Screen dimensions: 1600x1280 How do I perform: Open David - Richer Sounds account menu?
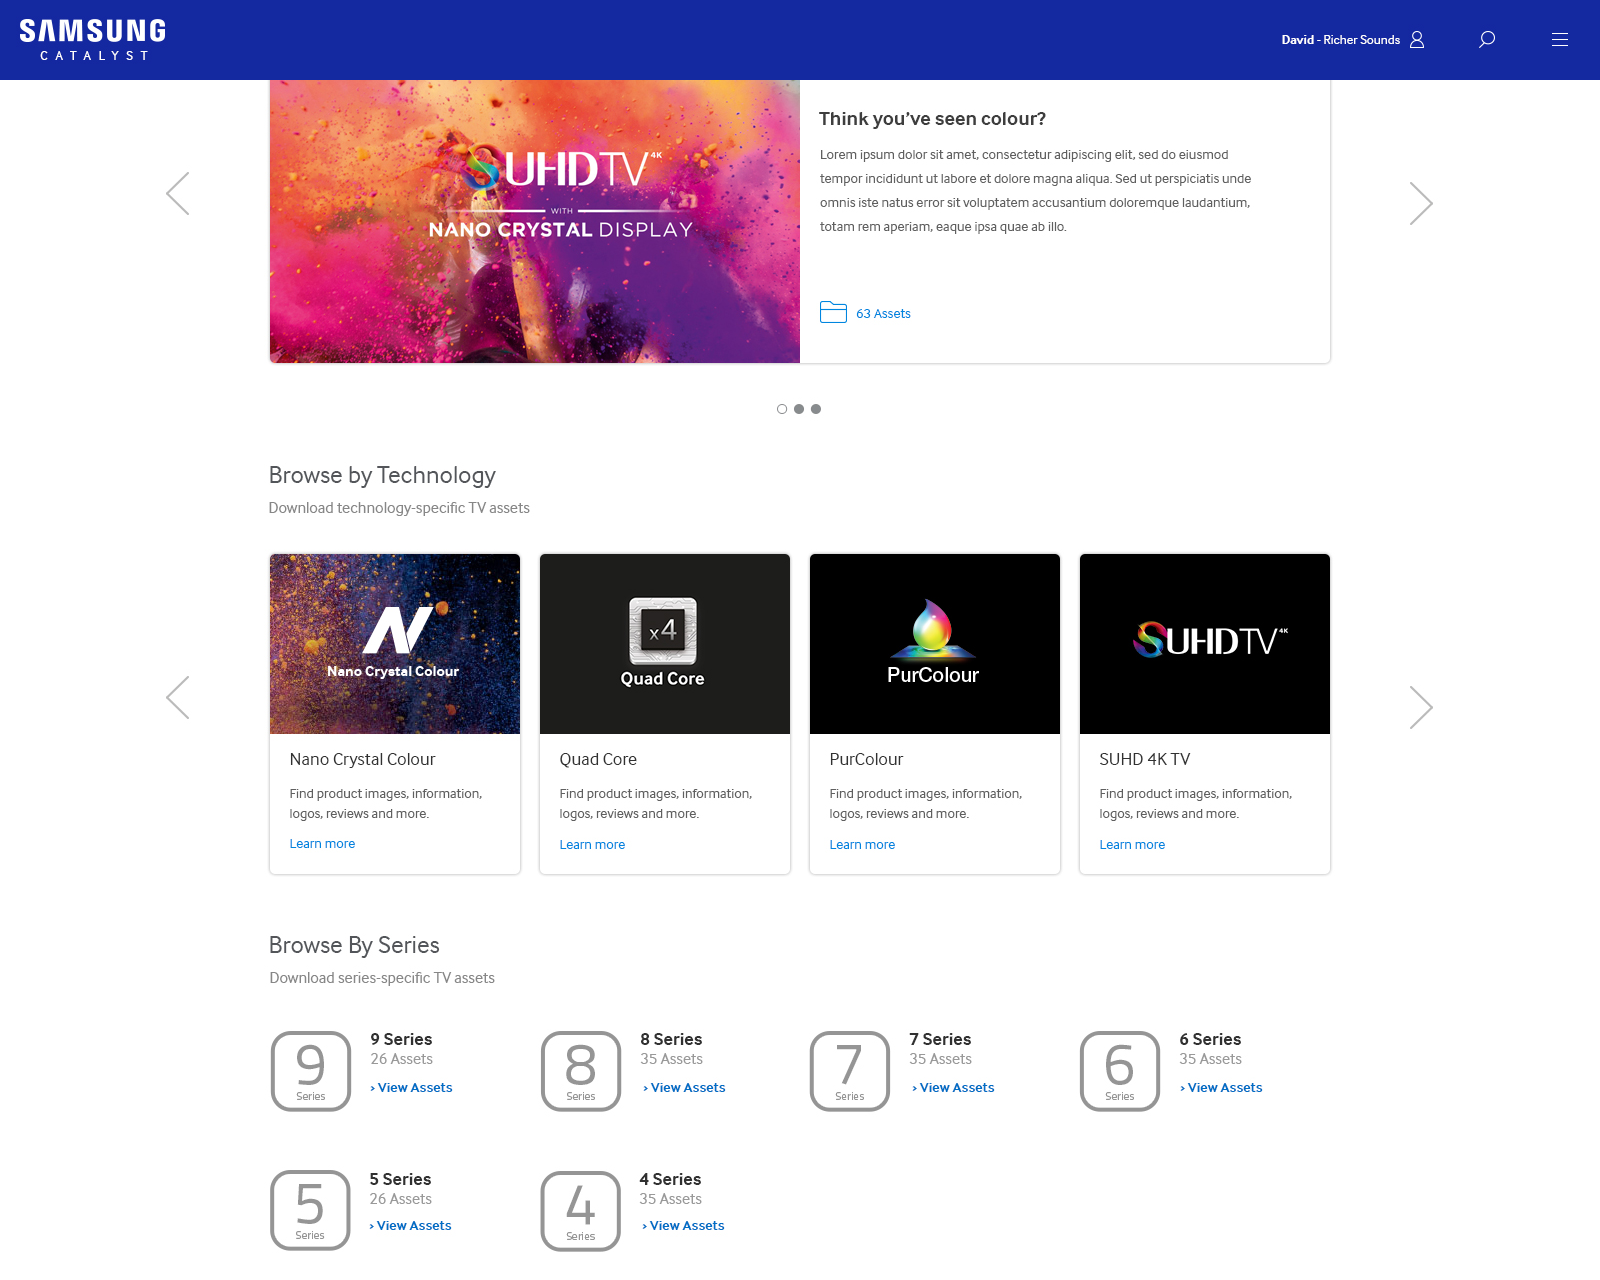[1340, 40]
